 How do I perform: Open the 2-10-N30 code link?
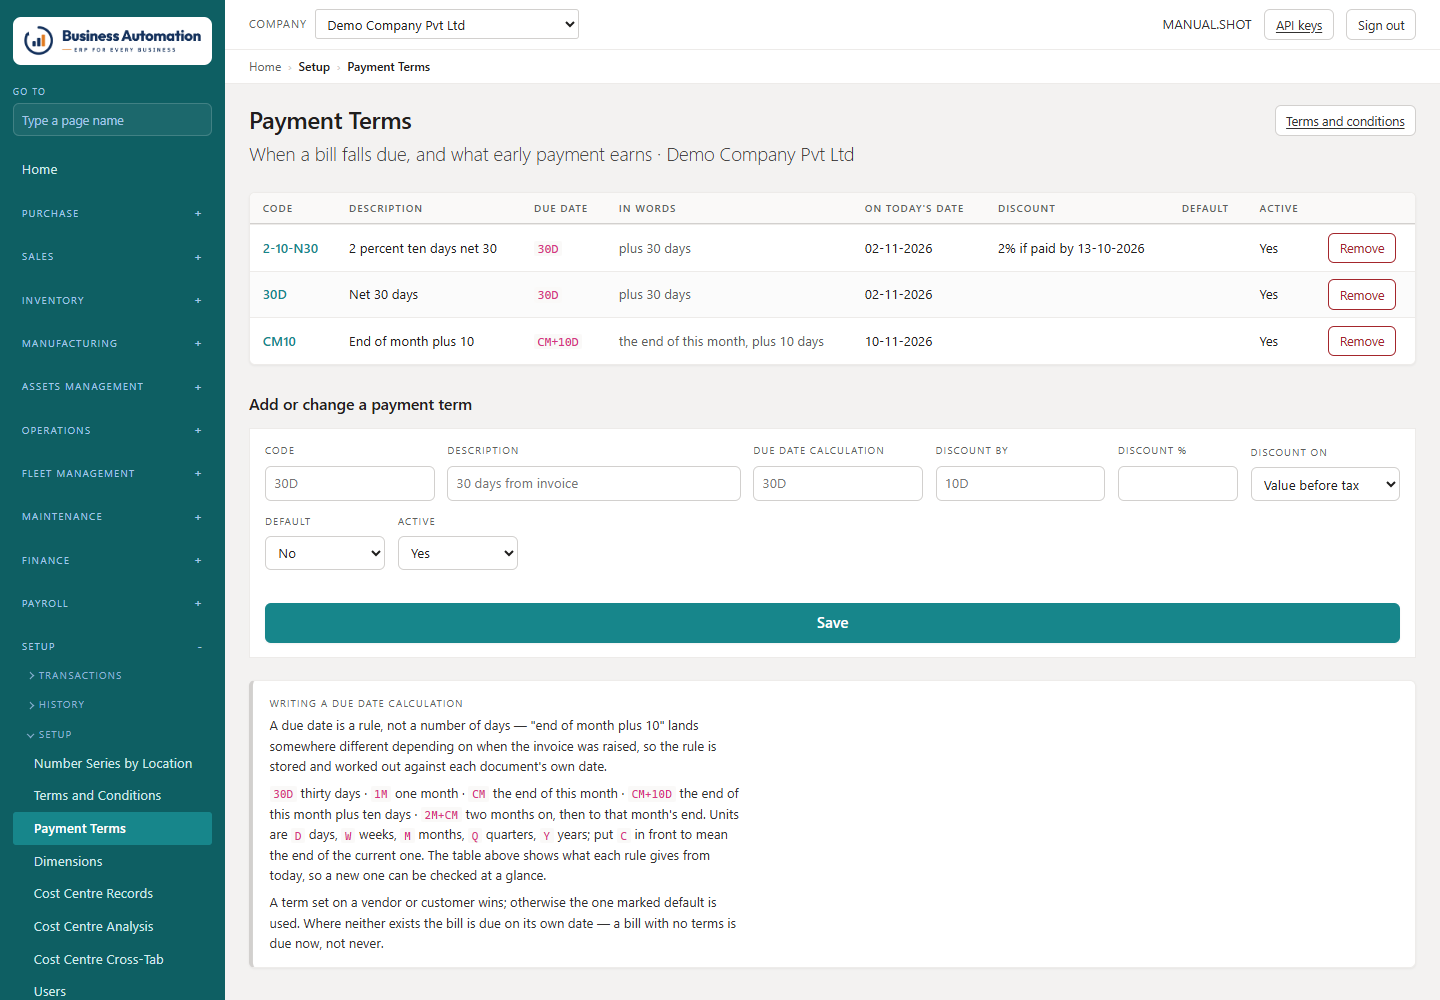click(290, 249)
